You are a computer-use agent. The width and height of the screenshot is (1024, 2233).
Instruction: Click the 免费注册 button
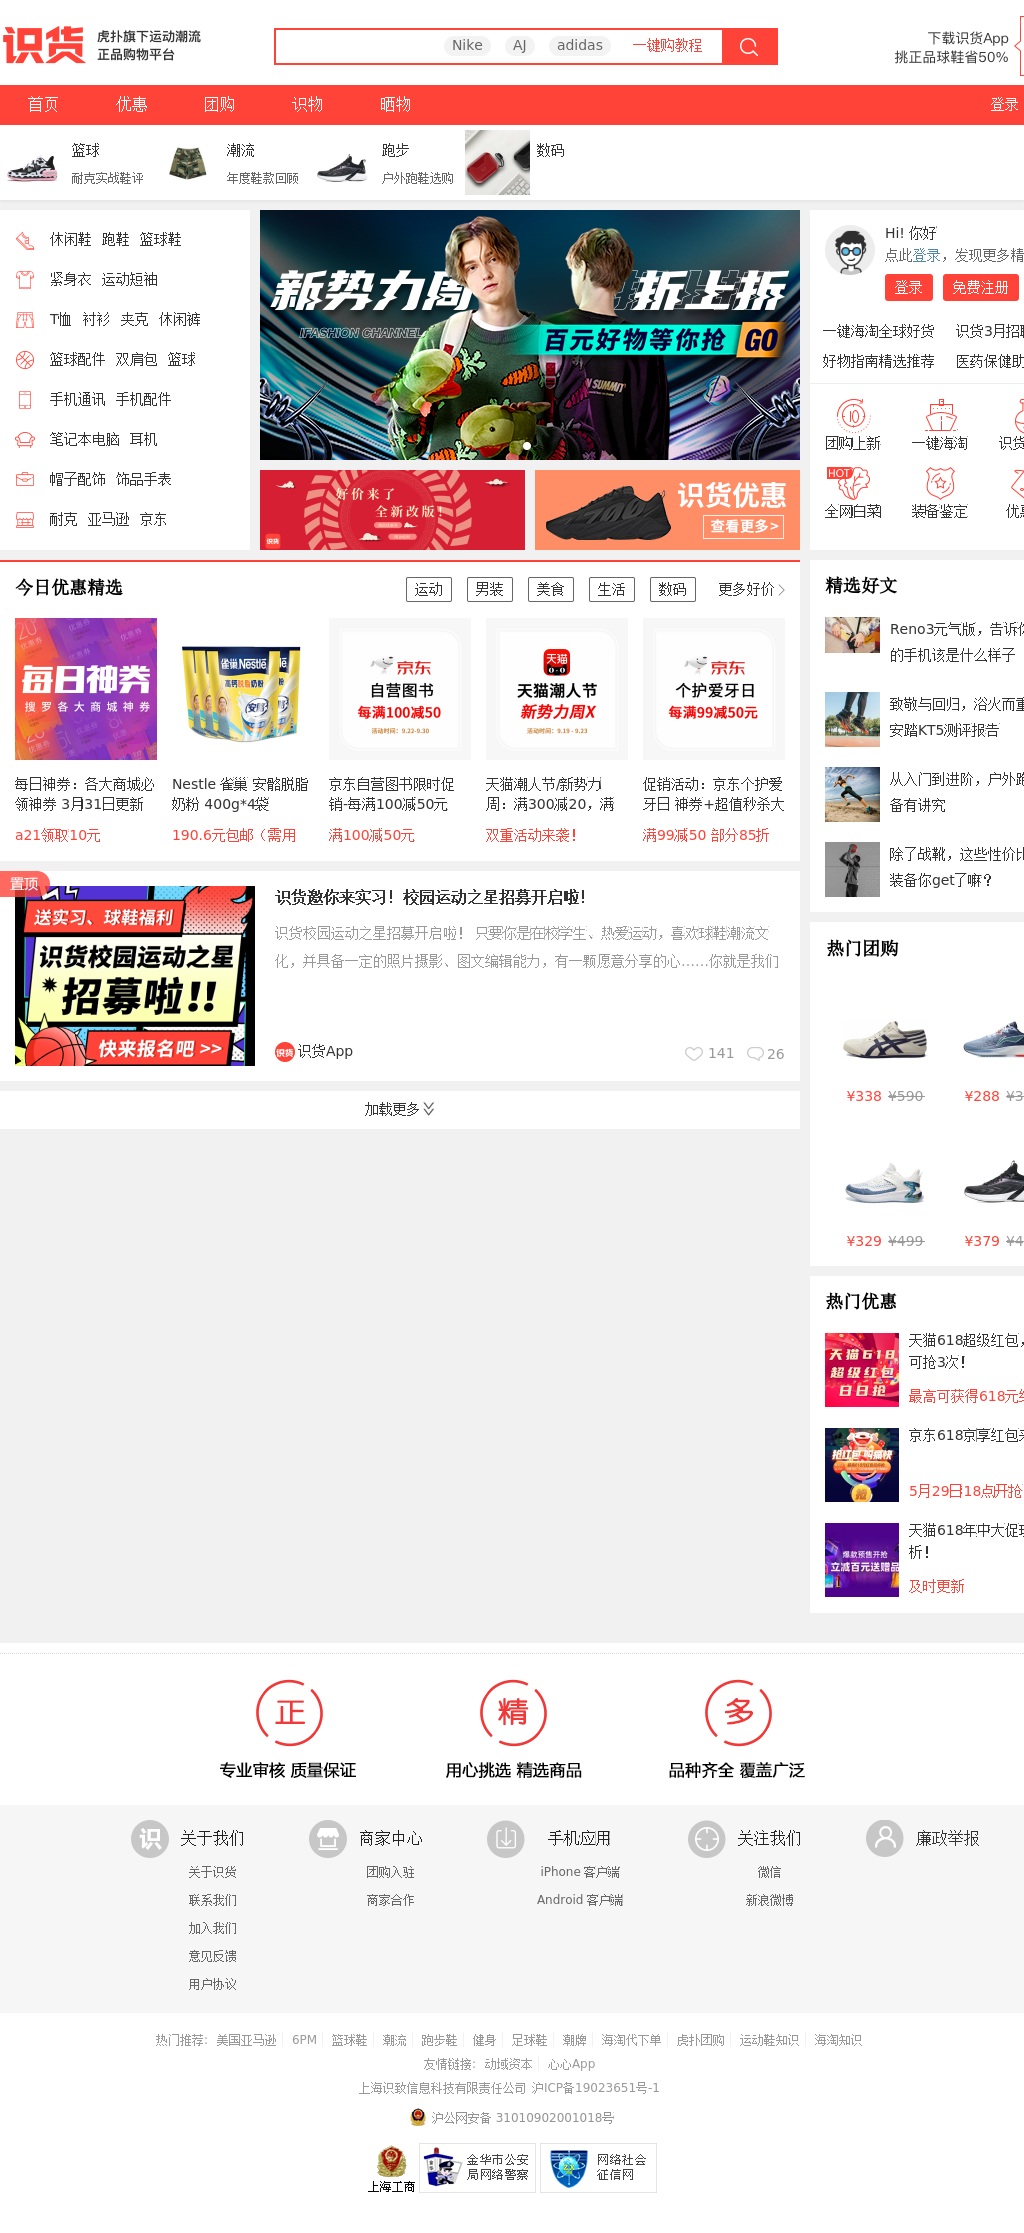click(980, 288)
